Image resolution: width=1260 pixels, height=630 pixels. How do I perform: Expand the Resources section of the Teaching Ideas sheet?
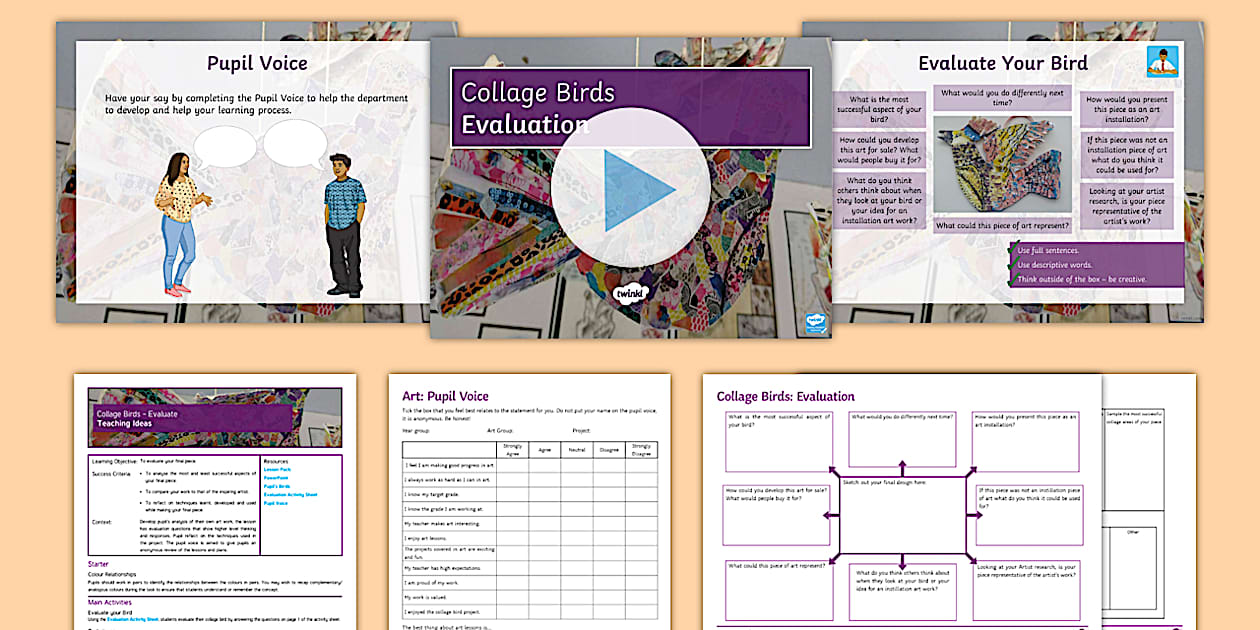click(277, 461)
